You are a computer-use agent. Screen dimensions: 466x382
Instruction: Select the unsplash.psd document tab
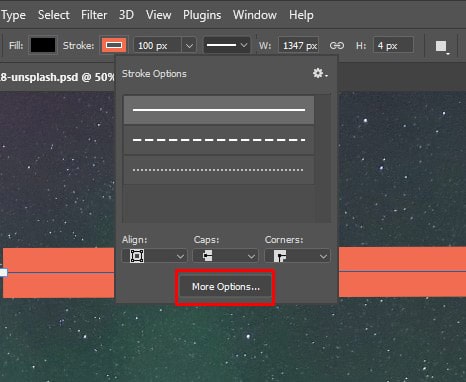[57, 77]
